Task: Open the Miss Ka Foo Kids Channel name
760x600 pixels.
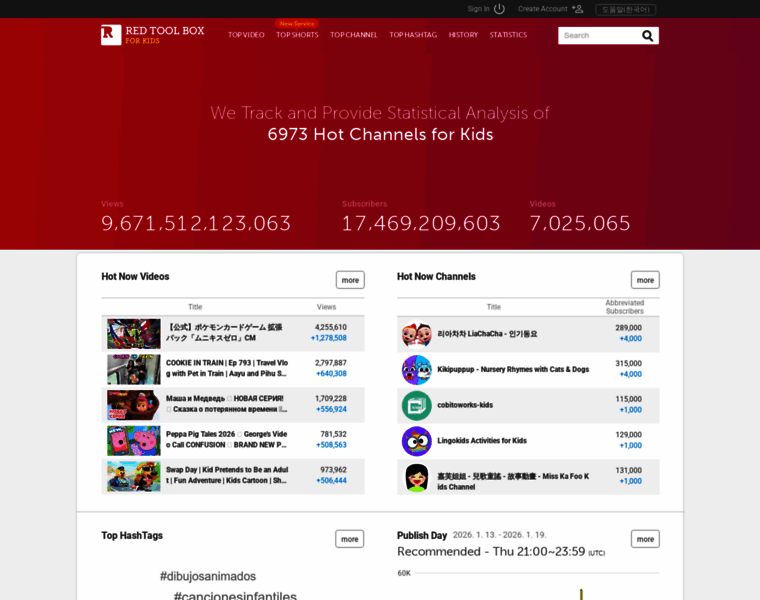Action: pos(513,482)
